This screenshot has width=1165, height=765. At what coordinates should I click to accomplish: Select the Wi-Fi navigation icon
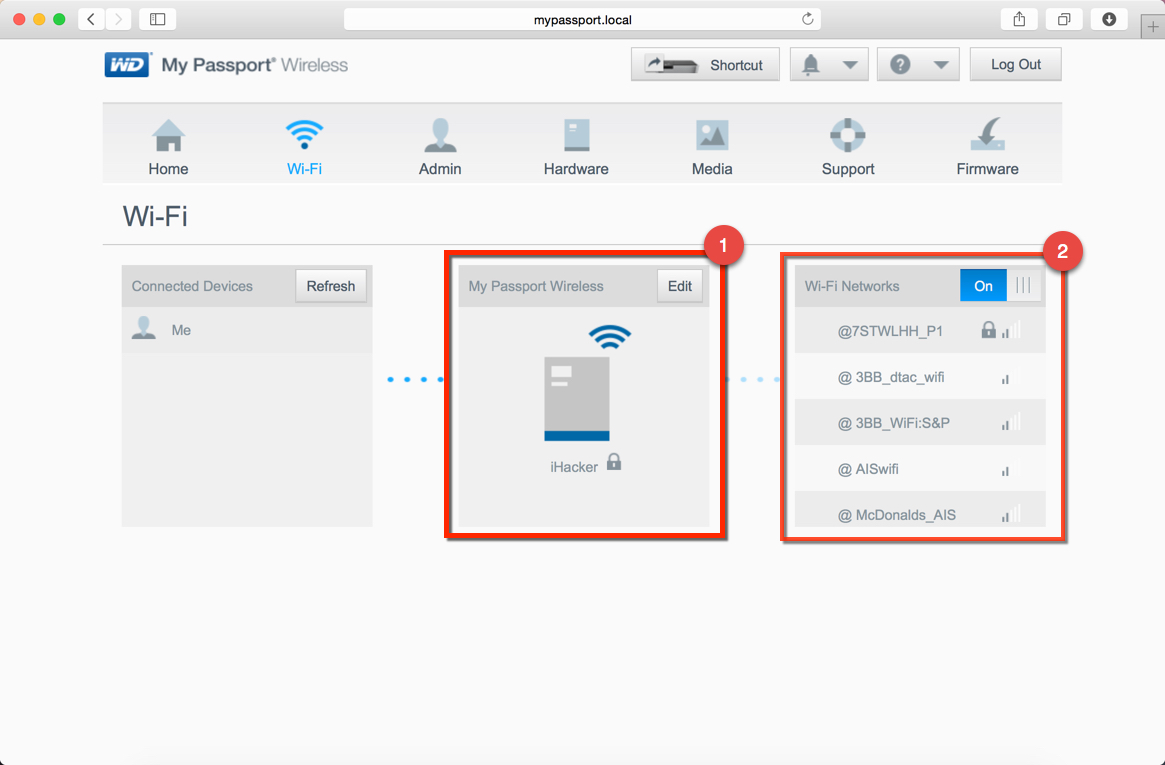coord(304,135)
